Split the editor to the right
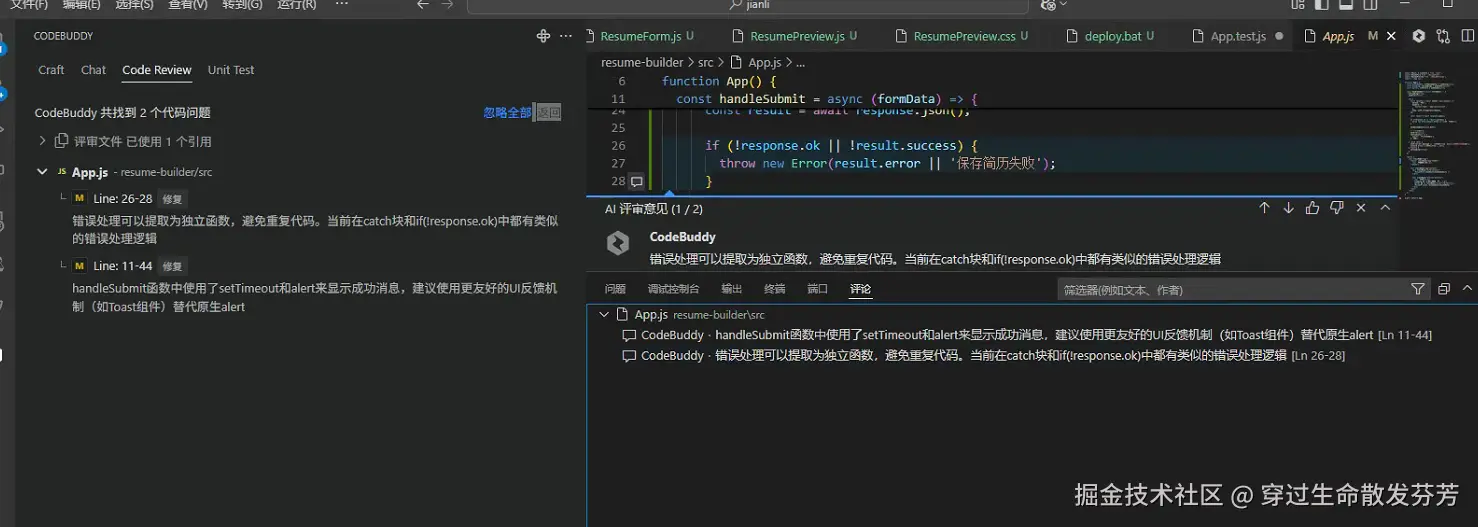This screenshot has height=527, width=1478. point(1467,36)
